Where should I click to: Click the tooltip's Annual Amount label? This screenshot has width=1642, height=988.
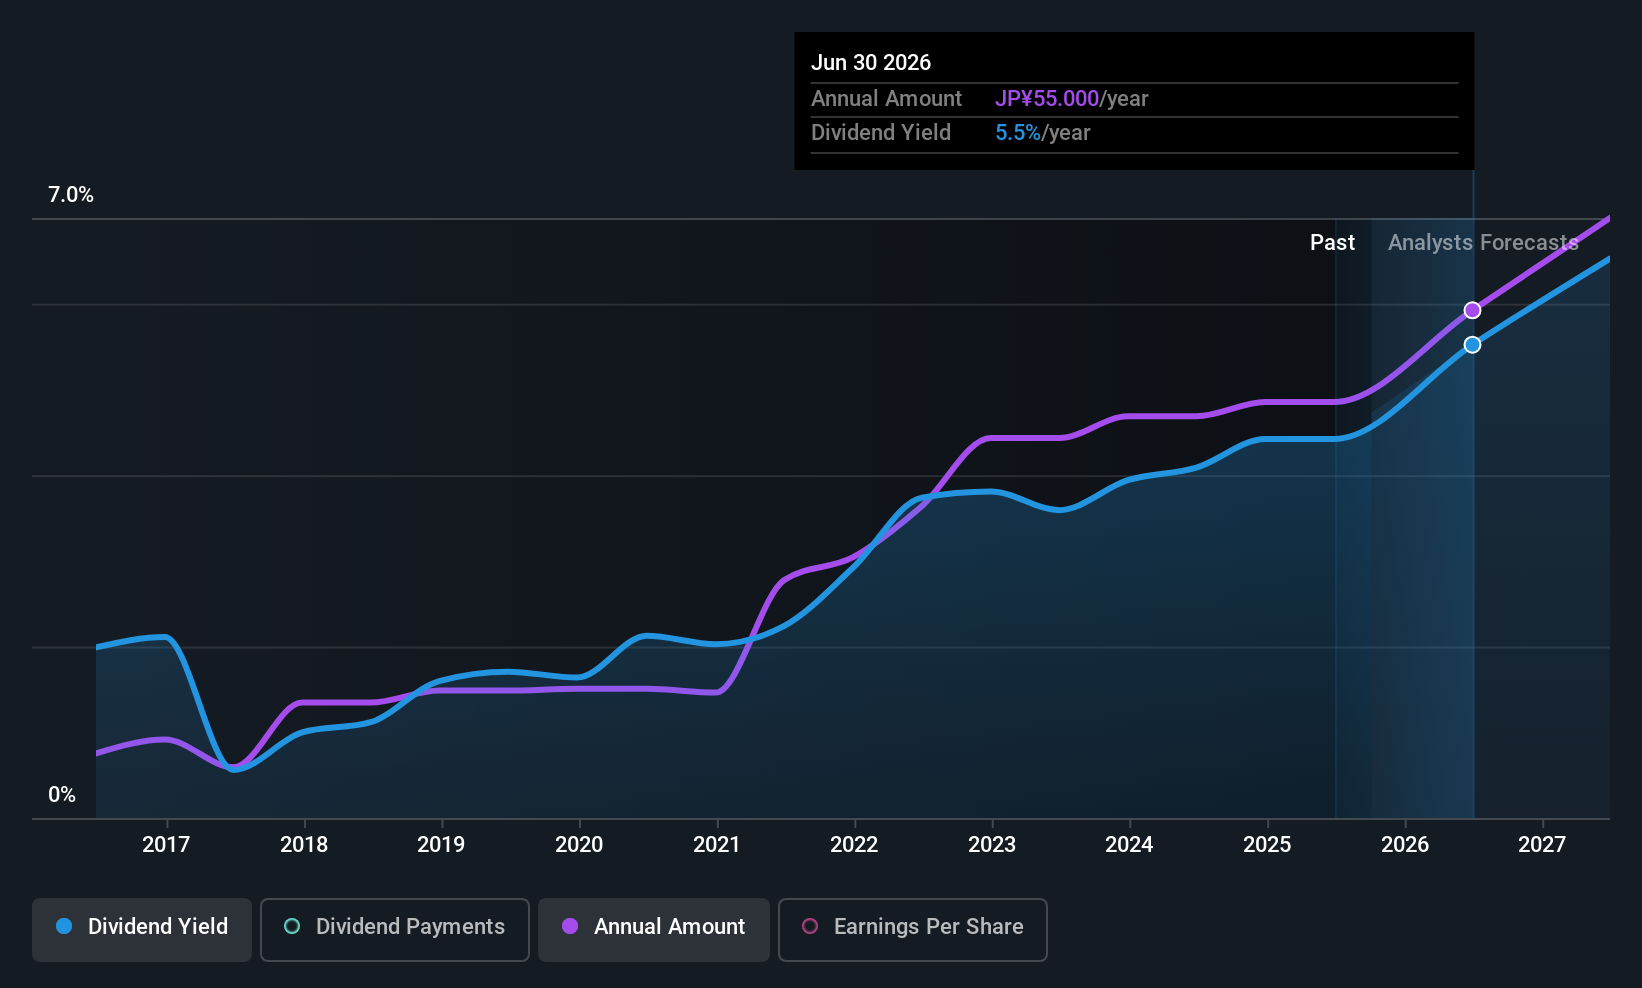pyautogui.click(x=886, y=99)
